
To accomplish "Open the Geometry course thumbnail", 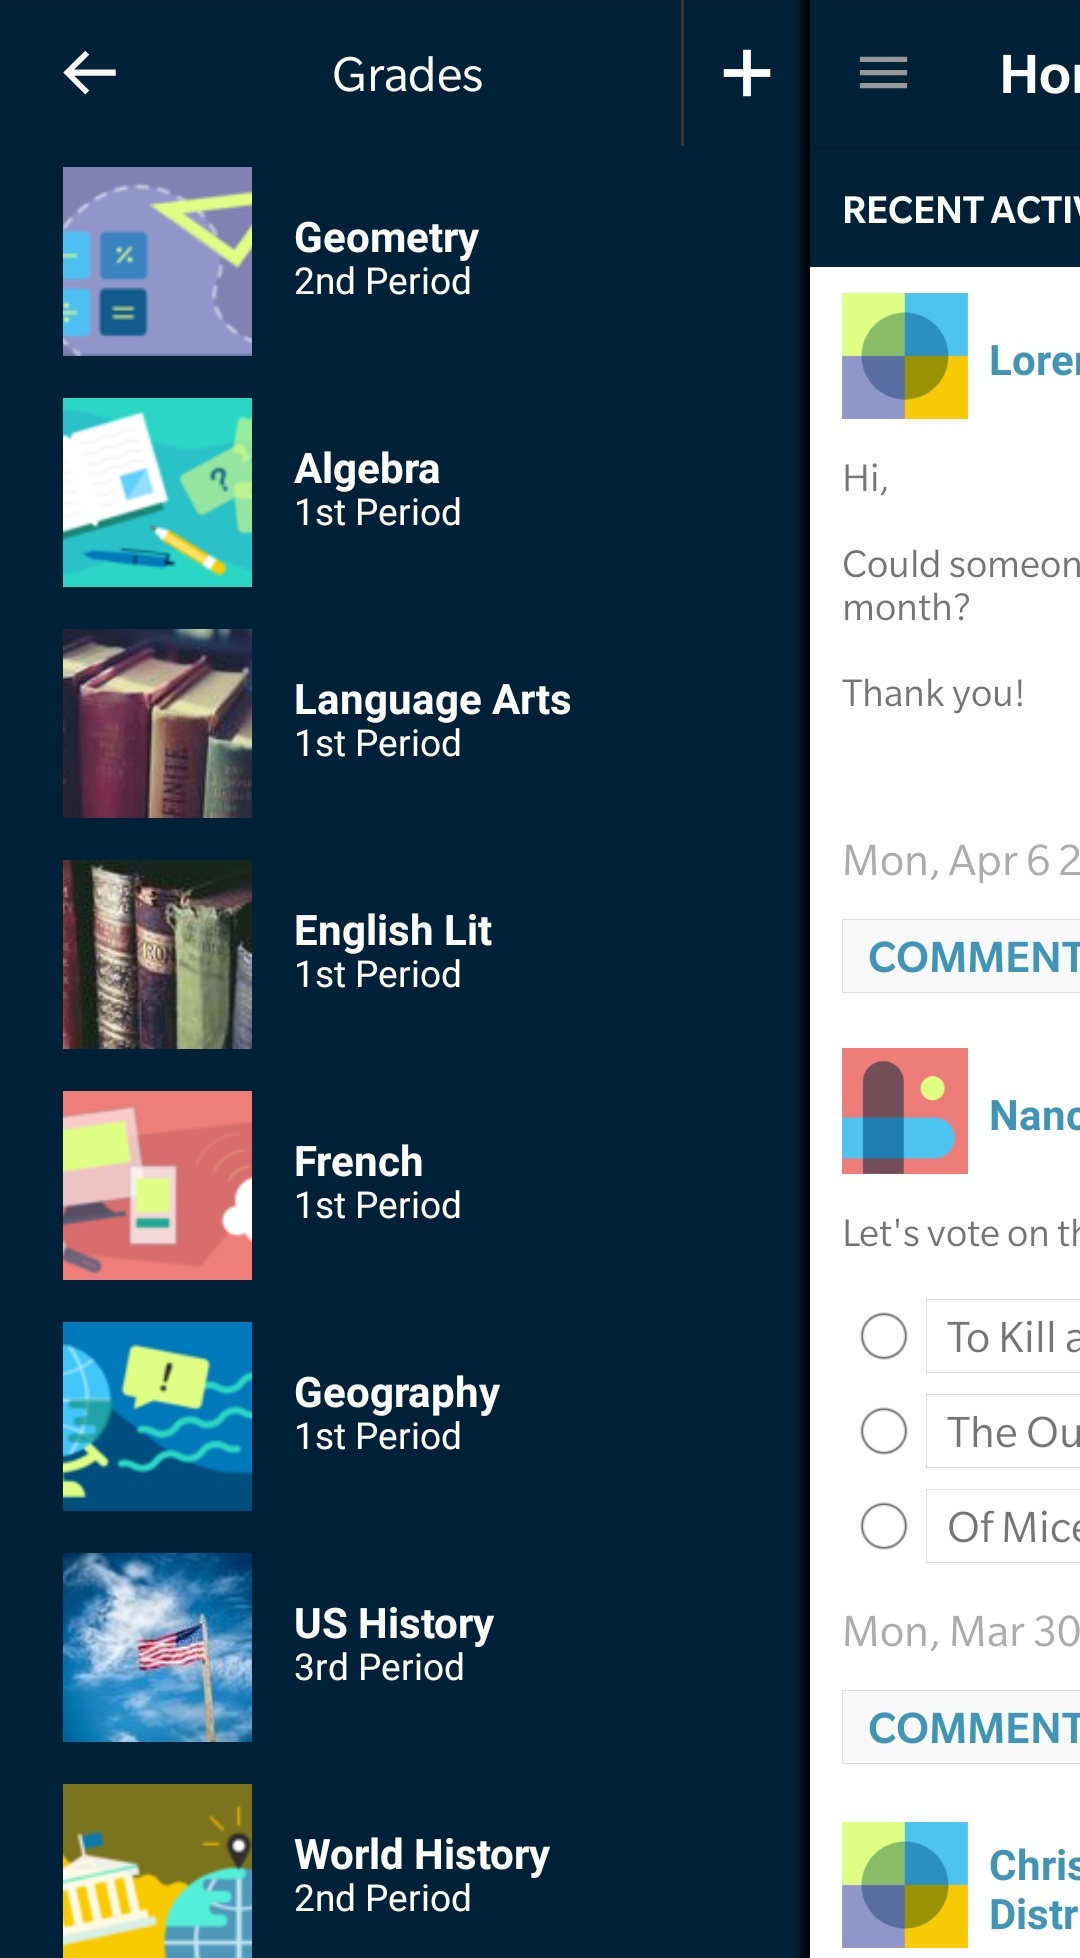I will (x=157, y=261).
